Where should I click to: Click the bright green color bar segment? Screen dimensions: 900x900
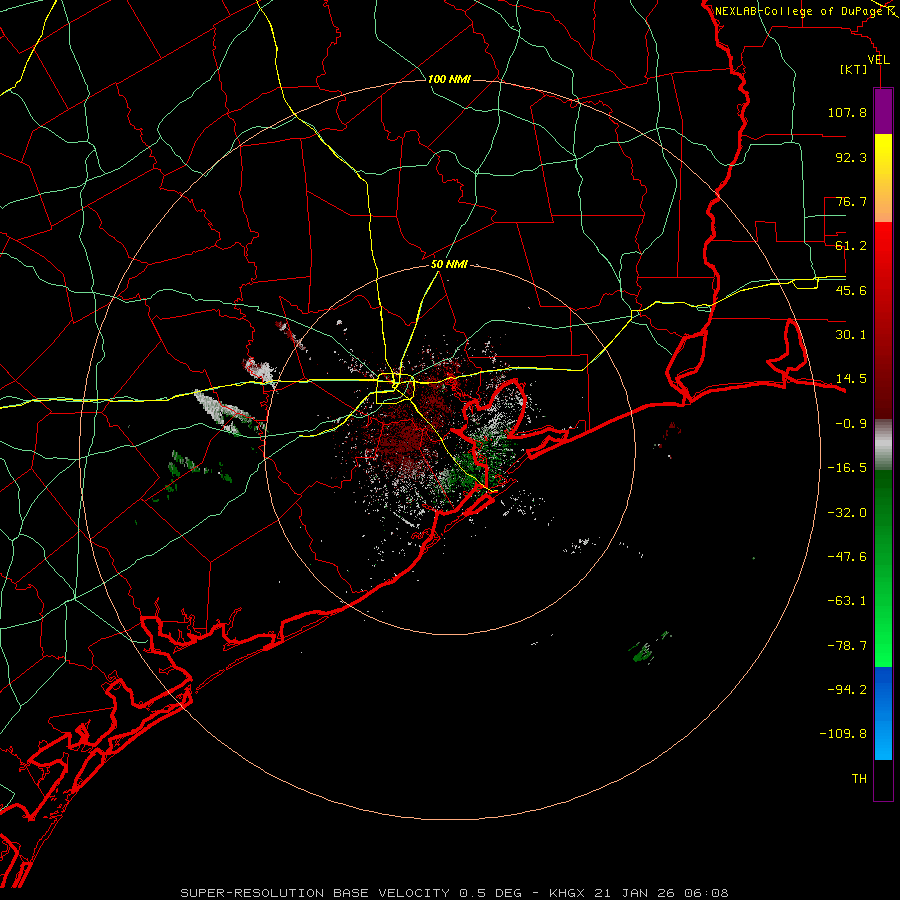(883, 568)
